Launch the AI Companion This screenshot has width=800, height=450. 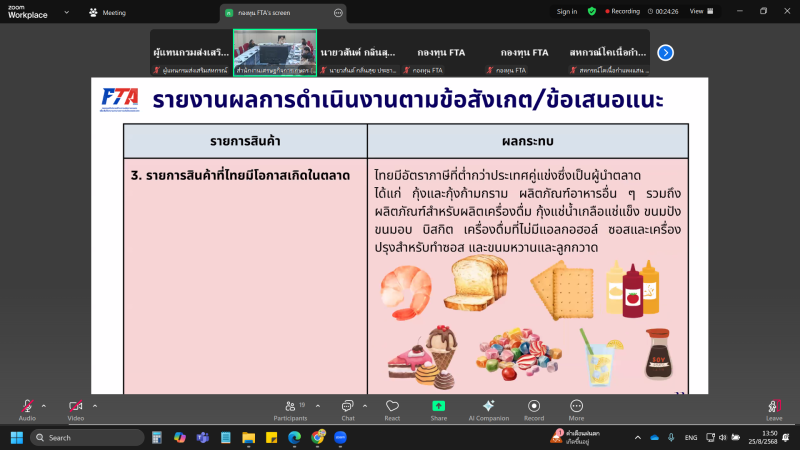tap(488, 408)
